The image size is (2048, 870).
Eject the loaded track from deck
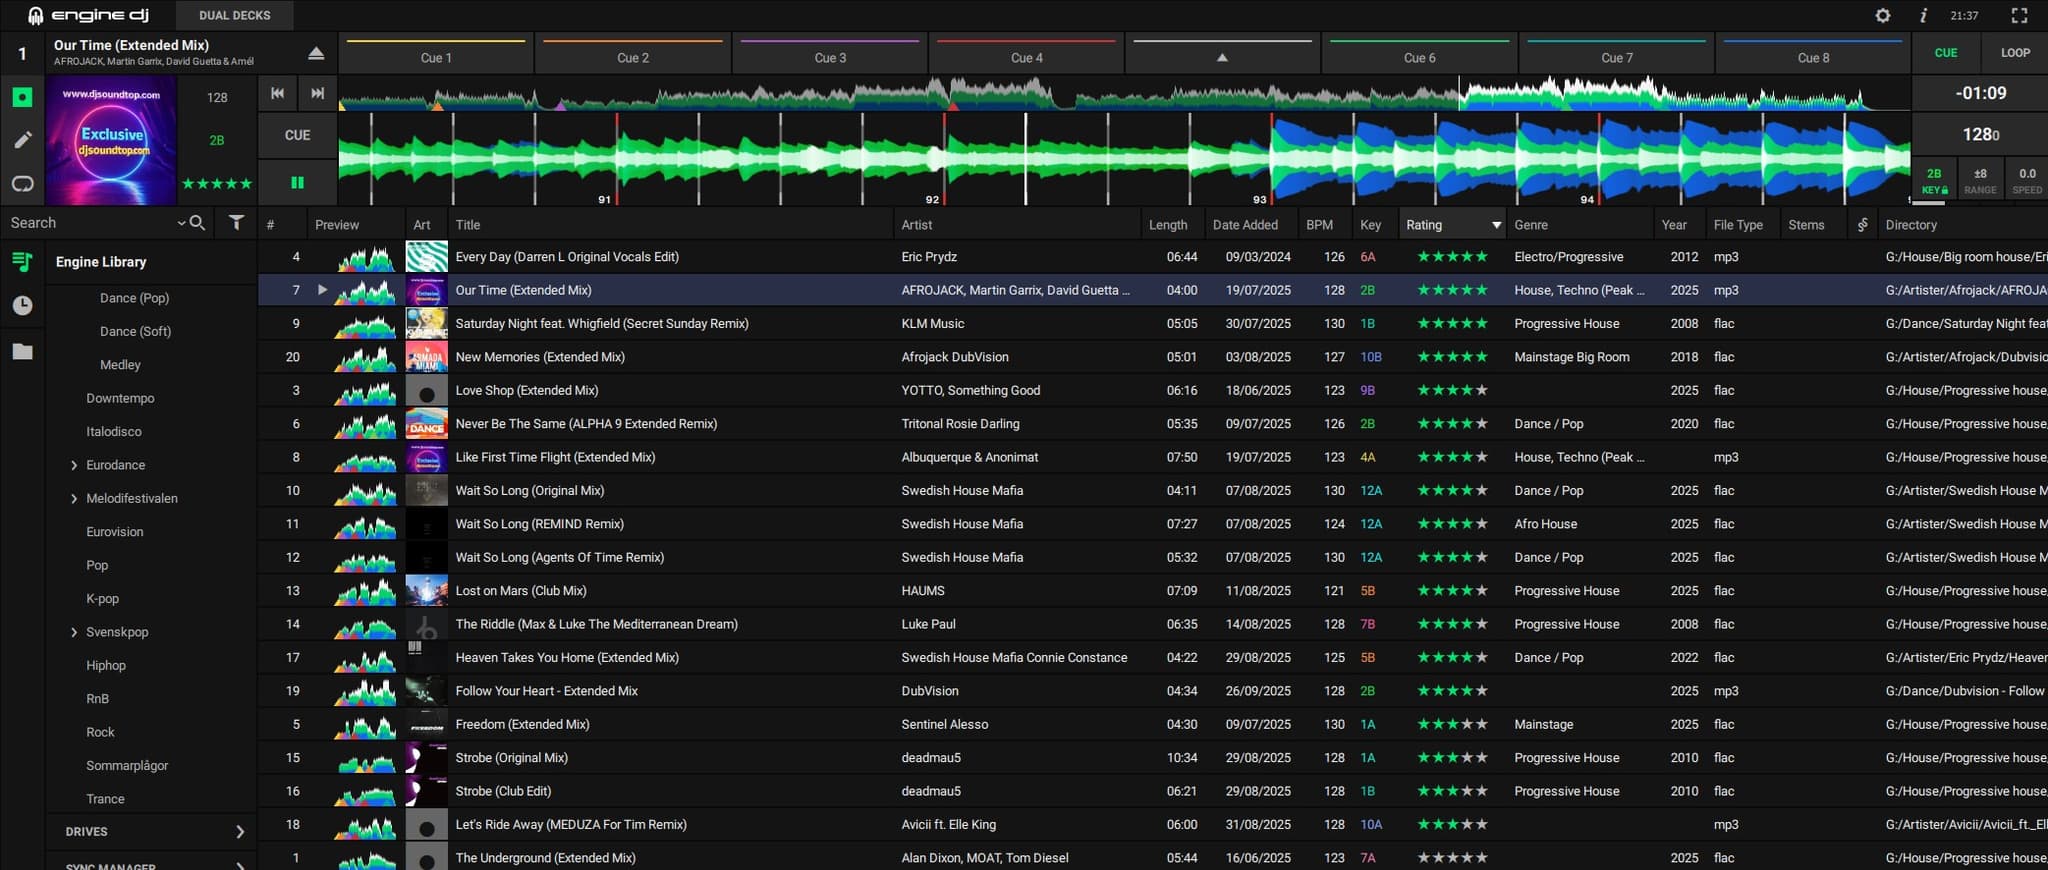[316, 53]
